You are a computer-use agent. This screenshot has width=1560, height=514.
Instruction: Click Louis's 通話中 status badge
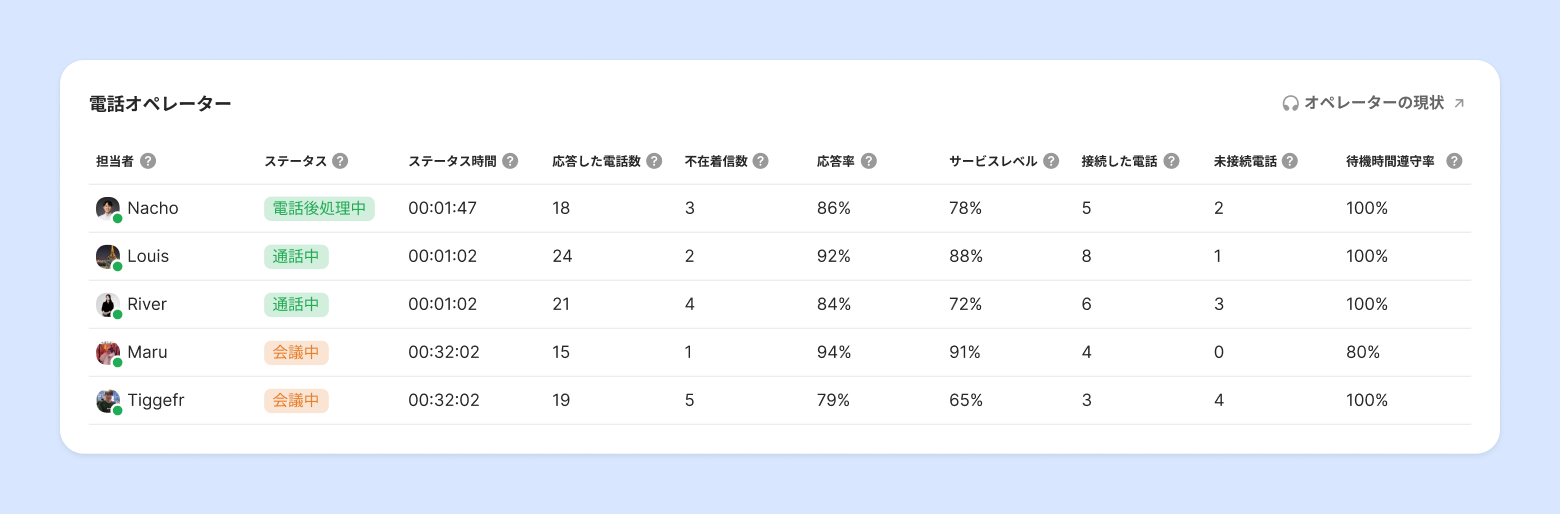click(296, 257)
